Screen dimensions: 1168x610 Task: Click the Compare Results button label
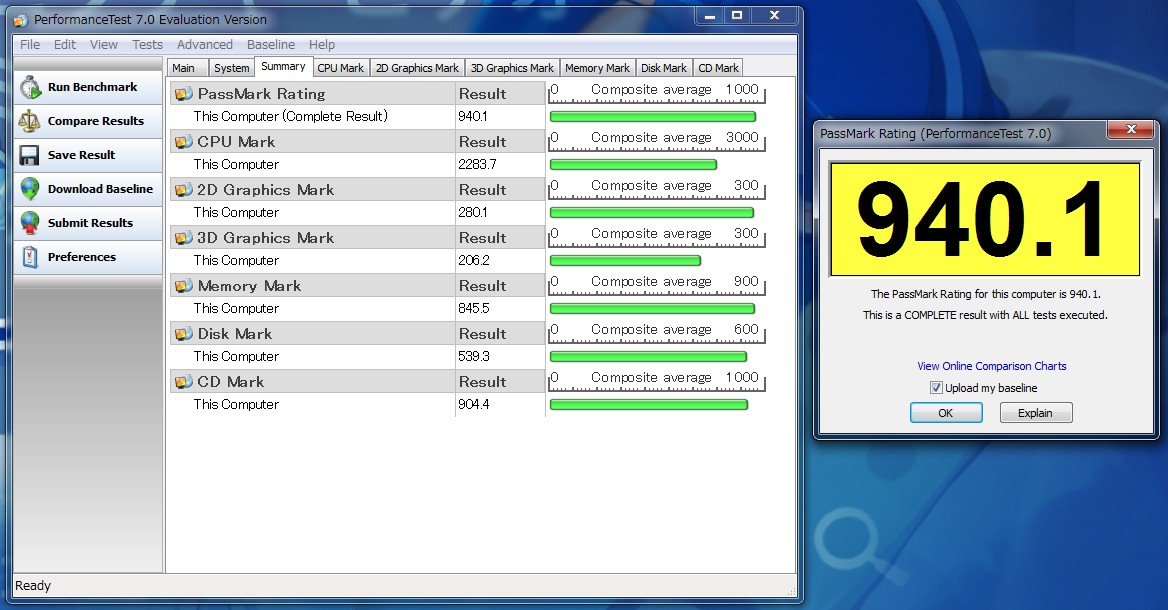tap(96, 121)
